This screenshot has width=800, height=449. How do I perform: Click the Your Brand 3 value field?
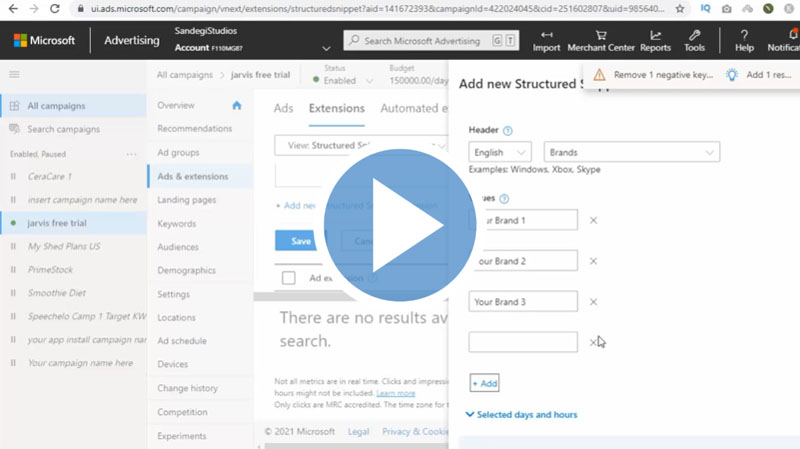[523, 302]
